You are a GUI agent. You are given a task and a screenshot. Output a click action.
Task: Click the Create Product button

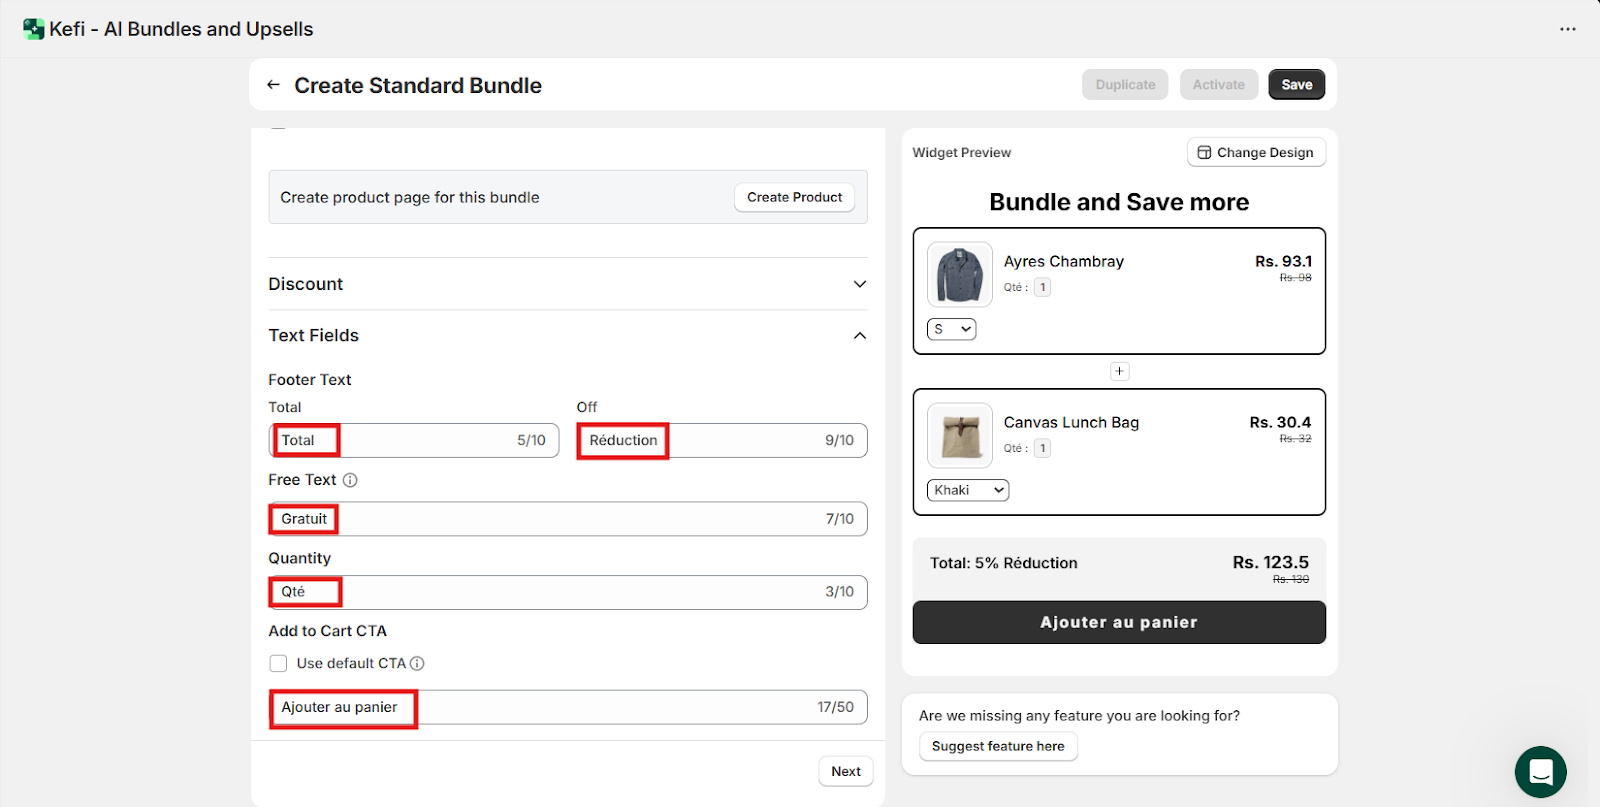point(794,197)
